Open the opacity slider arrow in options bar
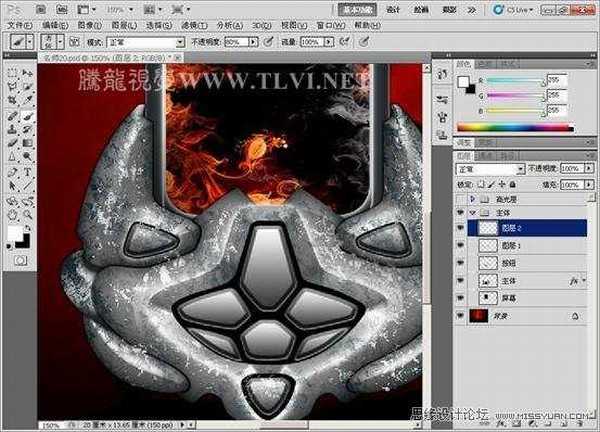 point(253,42)
